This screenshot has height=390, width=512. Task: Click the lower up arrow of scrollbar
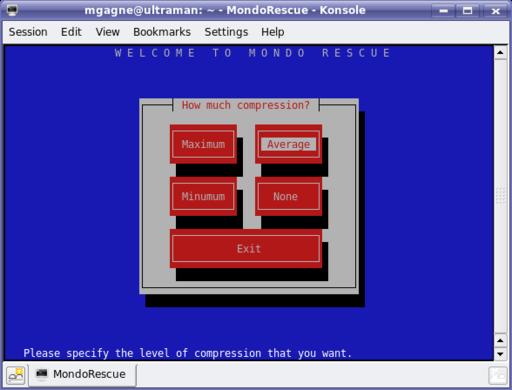coord(500,340)
